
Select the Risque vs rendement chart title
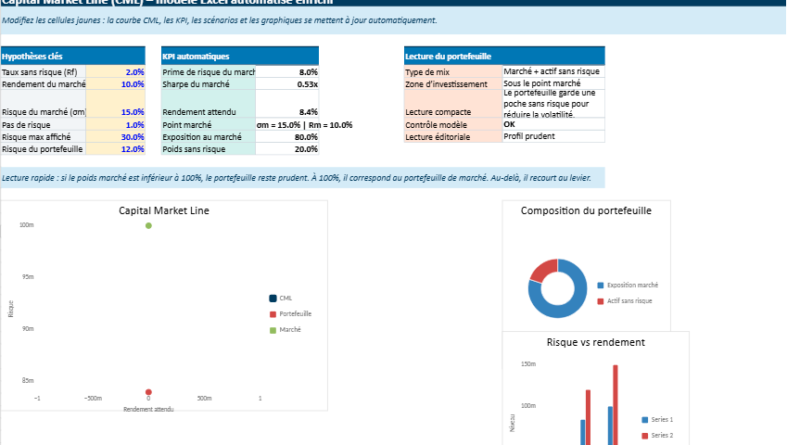click(x=595, y=342)
